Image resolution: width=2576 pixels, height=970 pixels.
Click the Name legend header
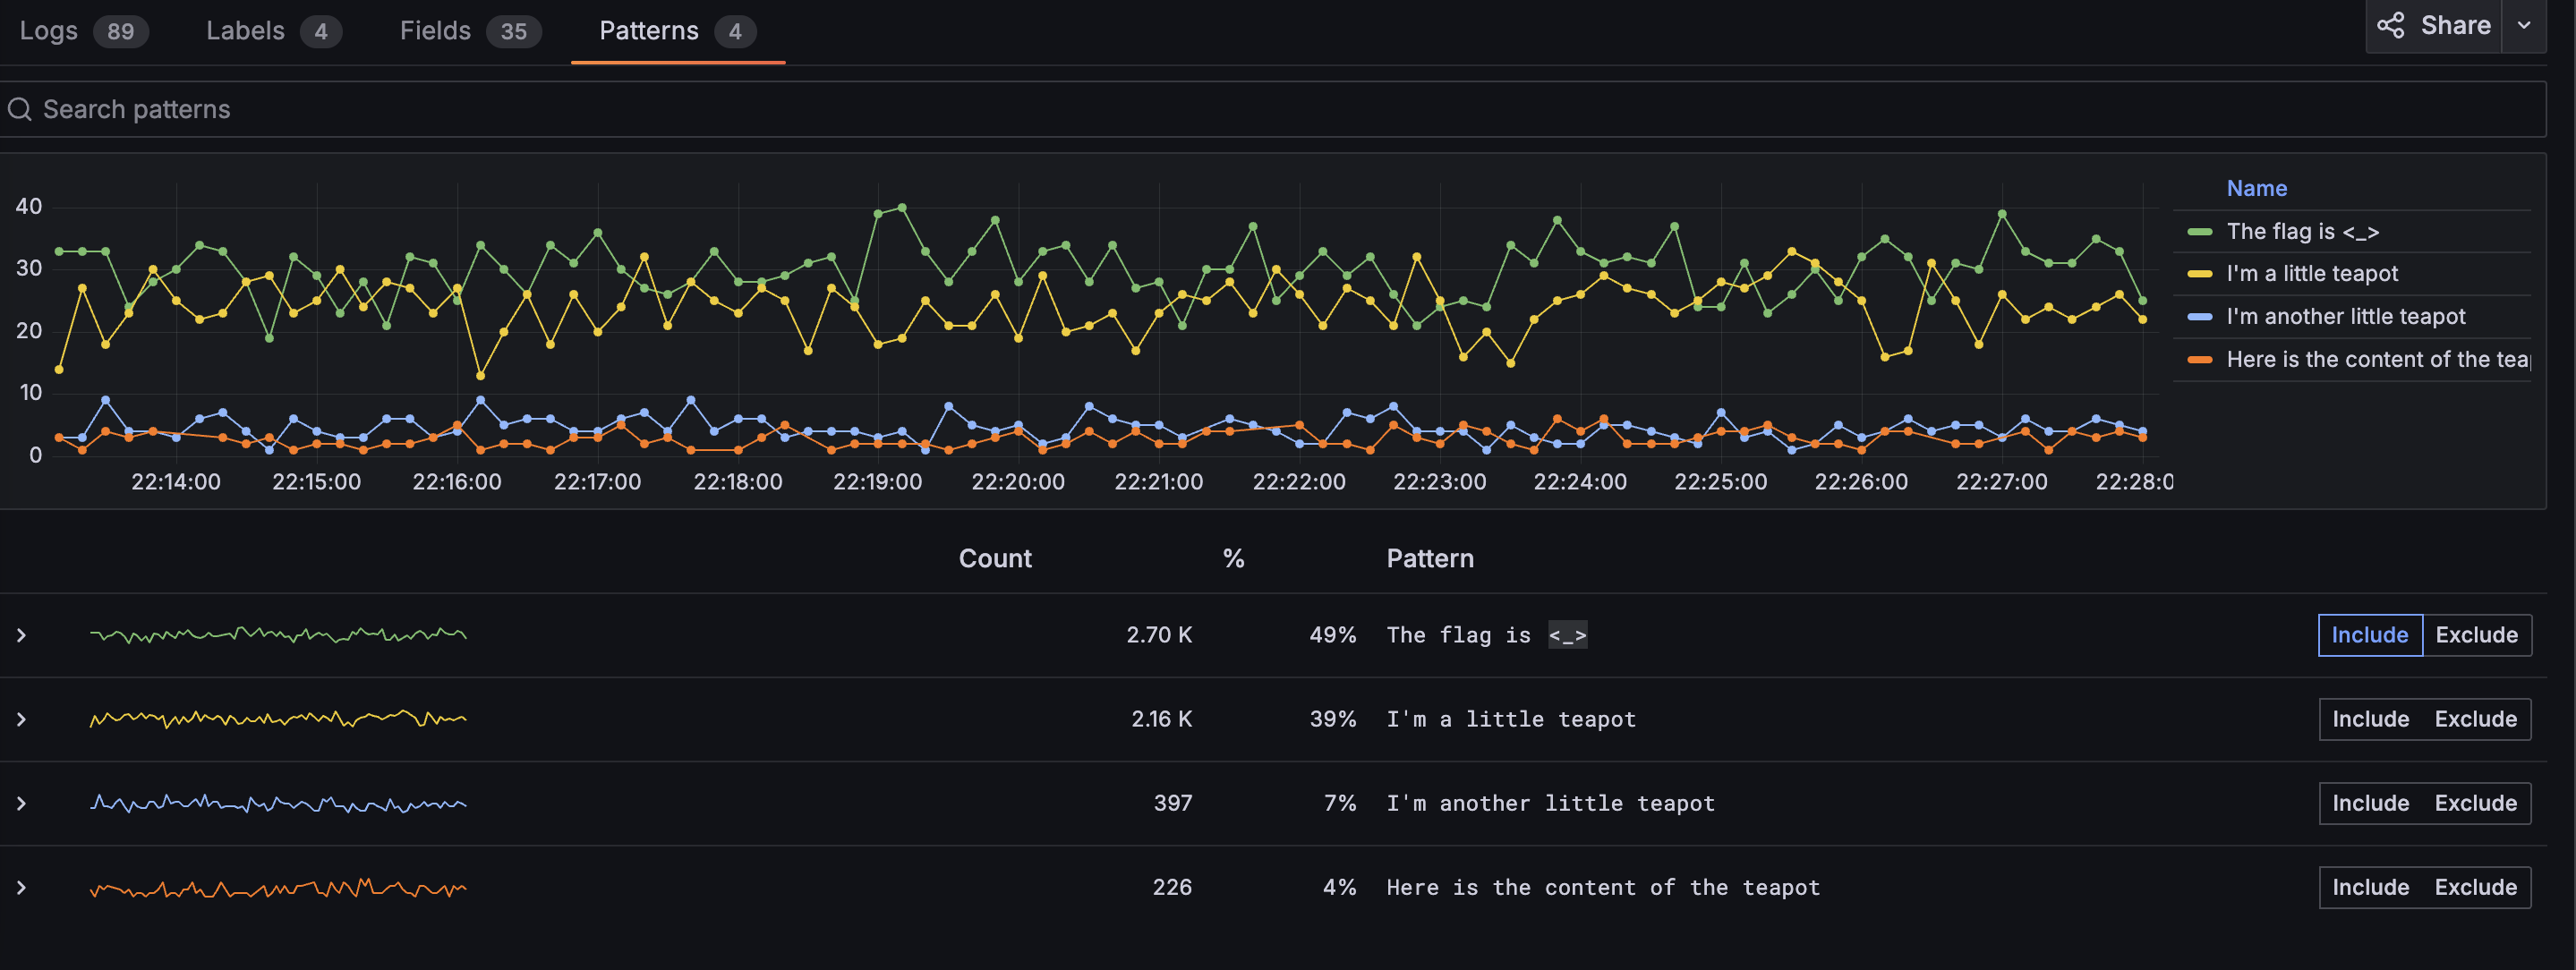click(2256, 188)
